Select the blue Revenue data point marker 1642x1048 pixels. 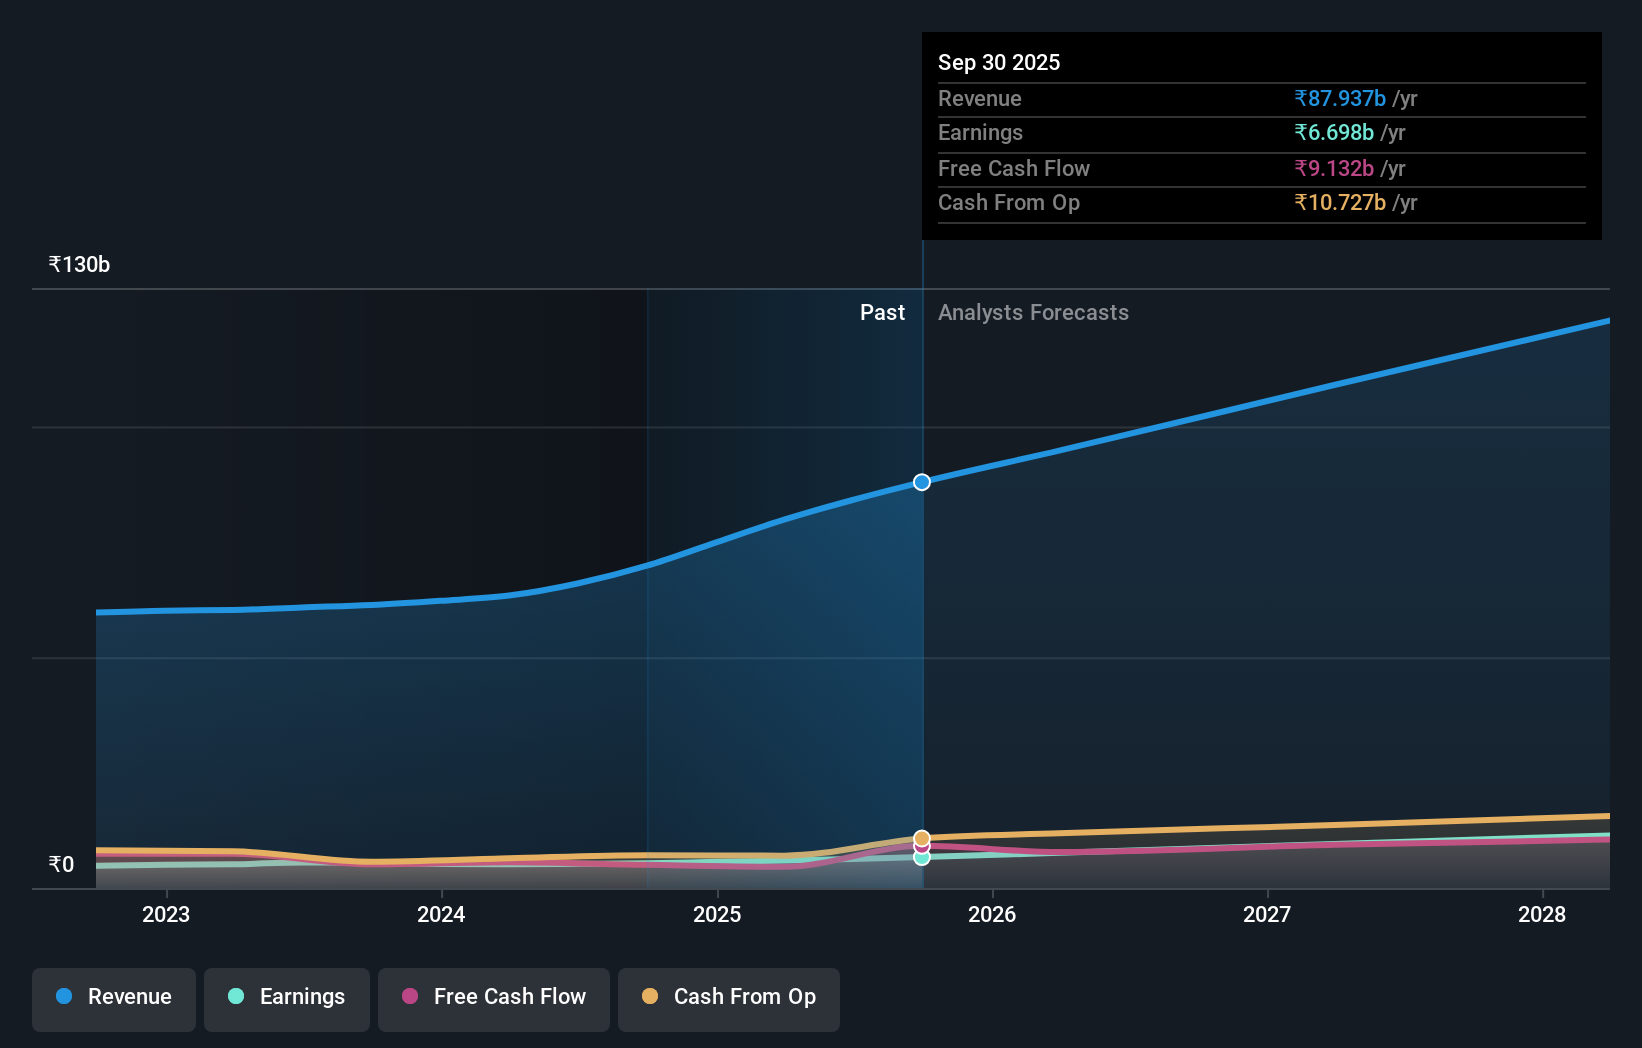921,481
